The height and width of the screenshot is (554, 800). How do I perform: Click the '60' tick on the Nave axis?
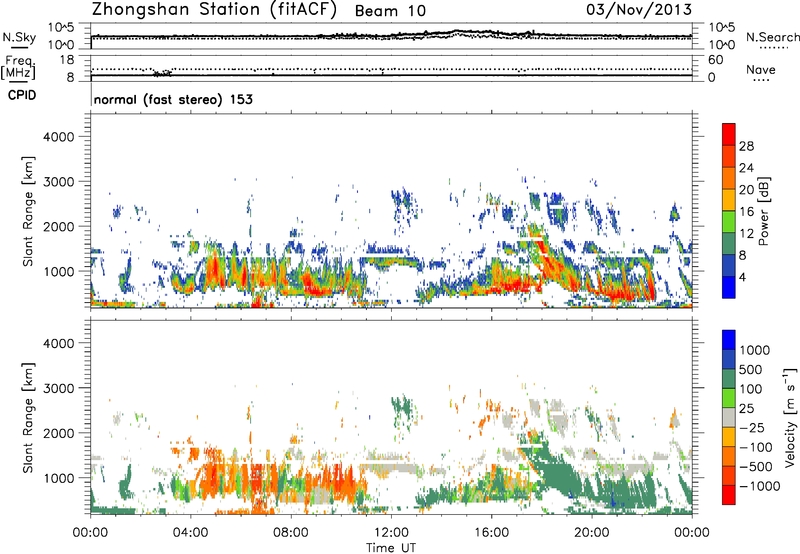click(x=715, y=60)
